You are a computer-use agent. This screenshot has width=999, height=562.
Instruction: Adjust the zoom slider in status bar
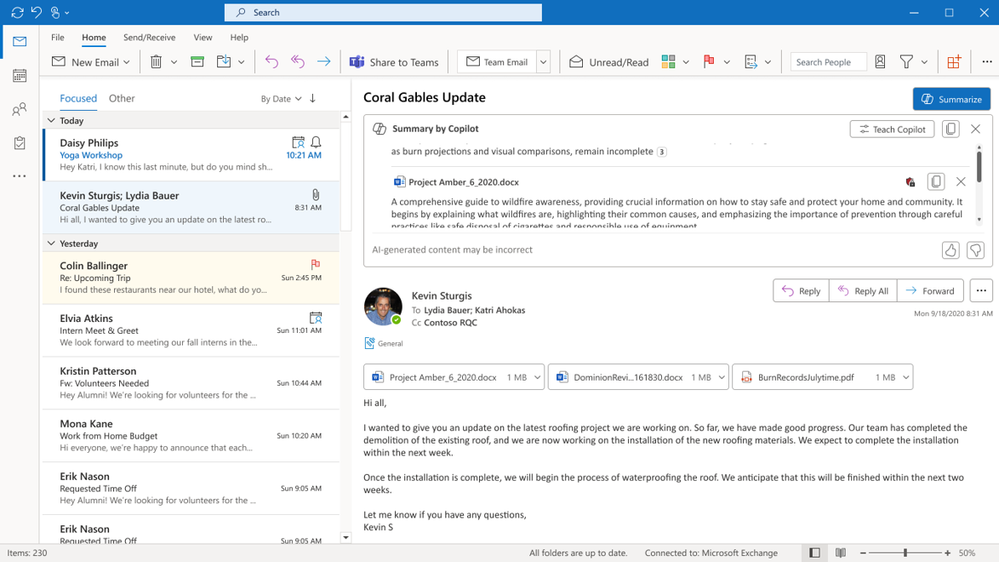(x=905, y=553)
